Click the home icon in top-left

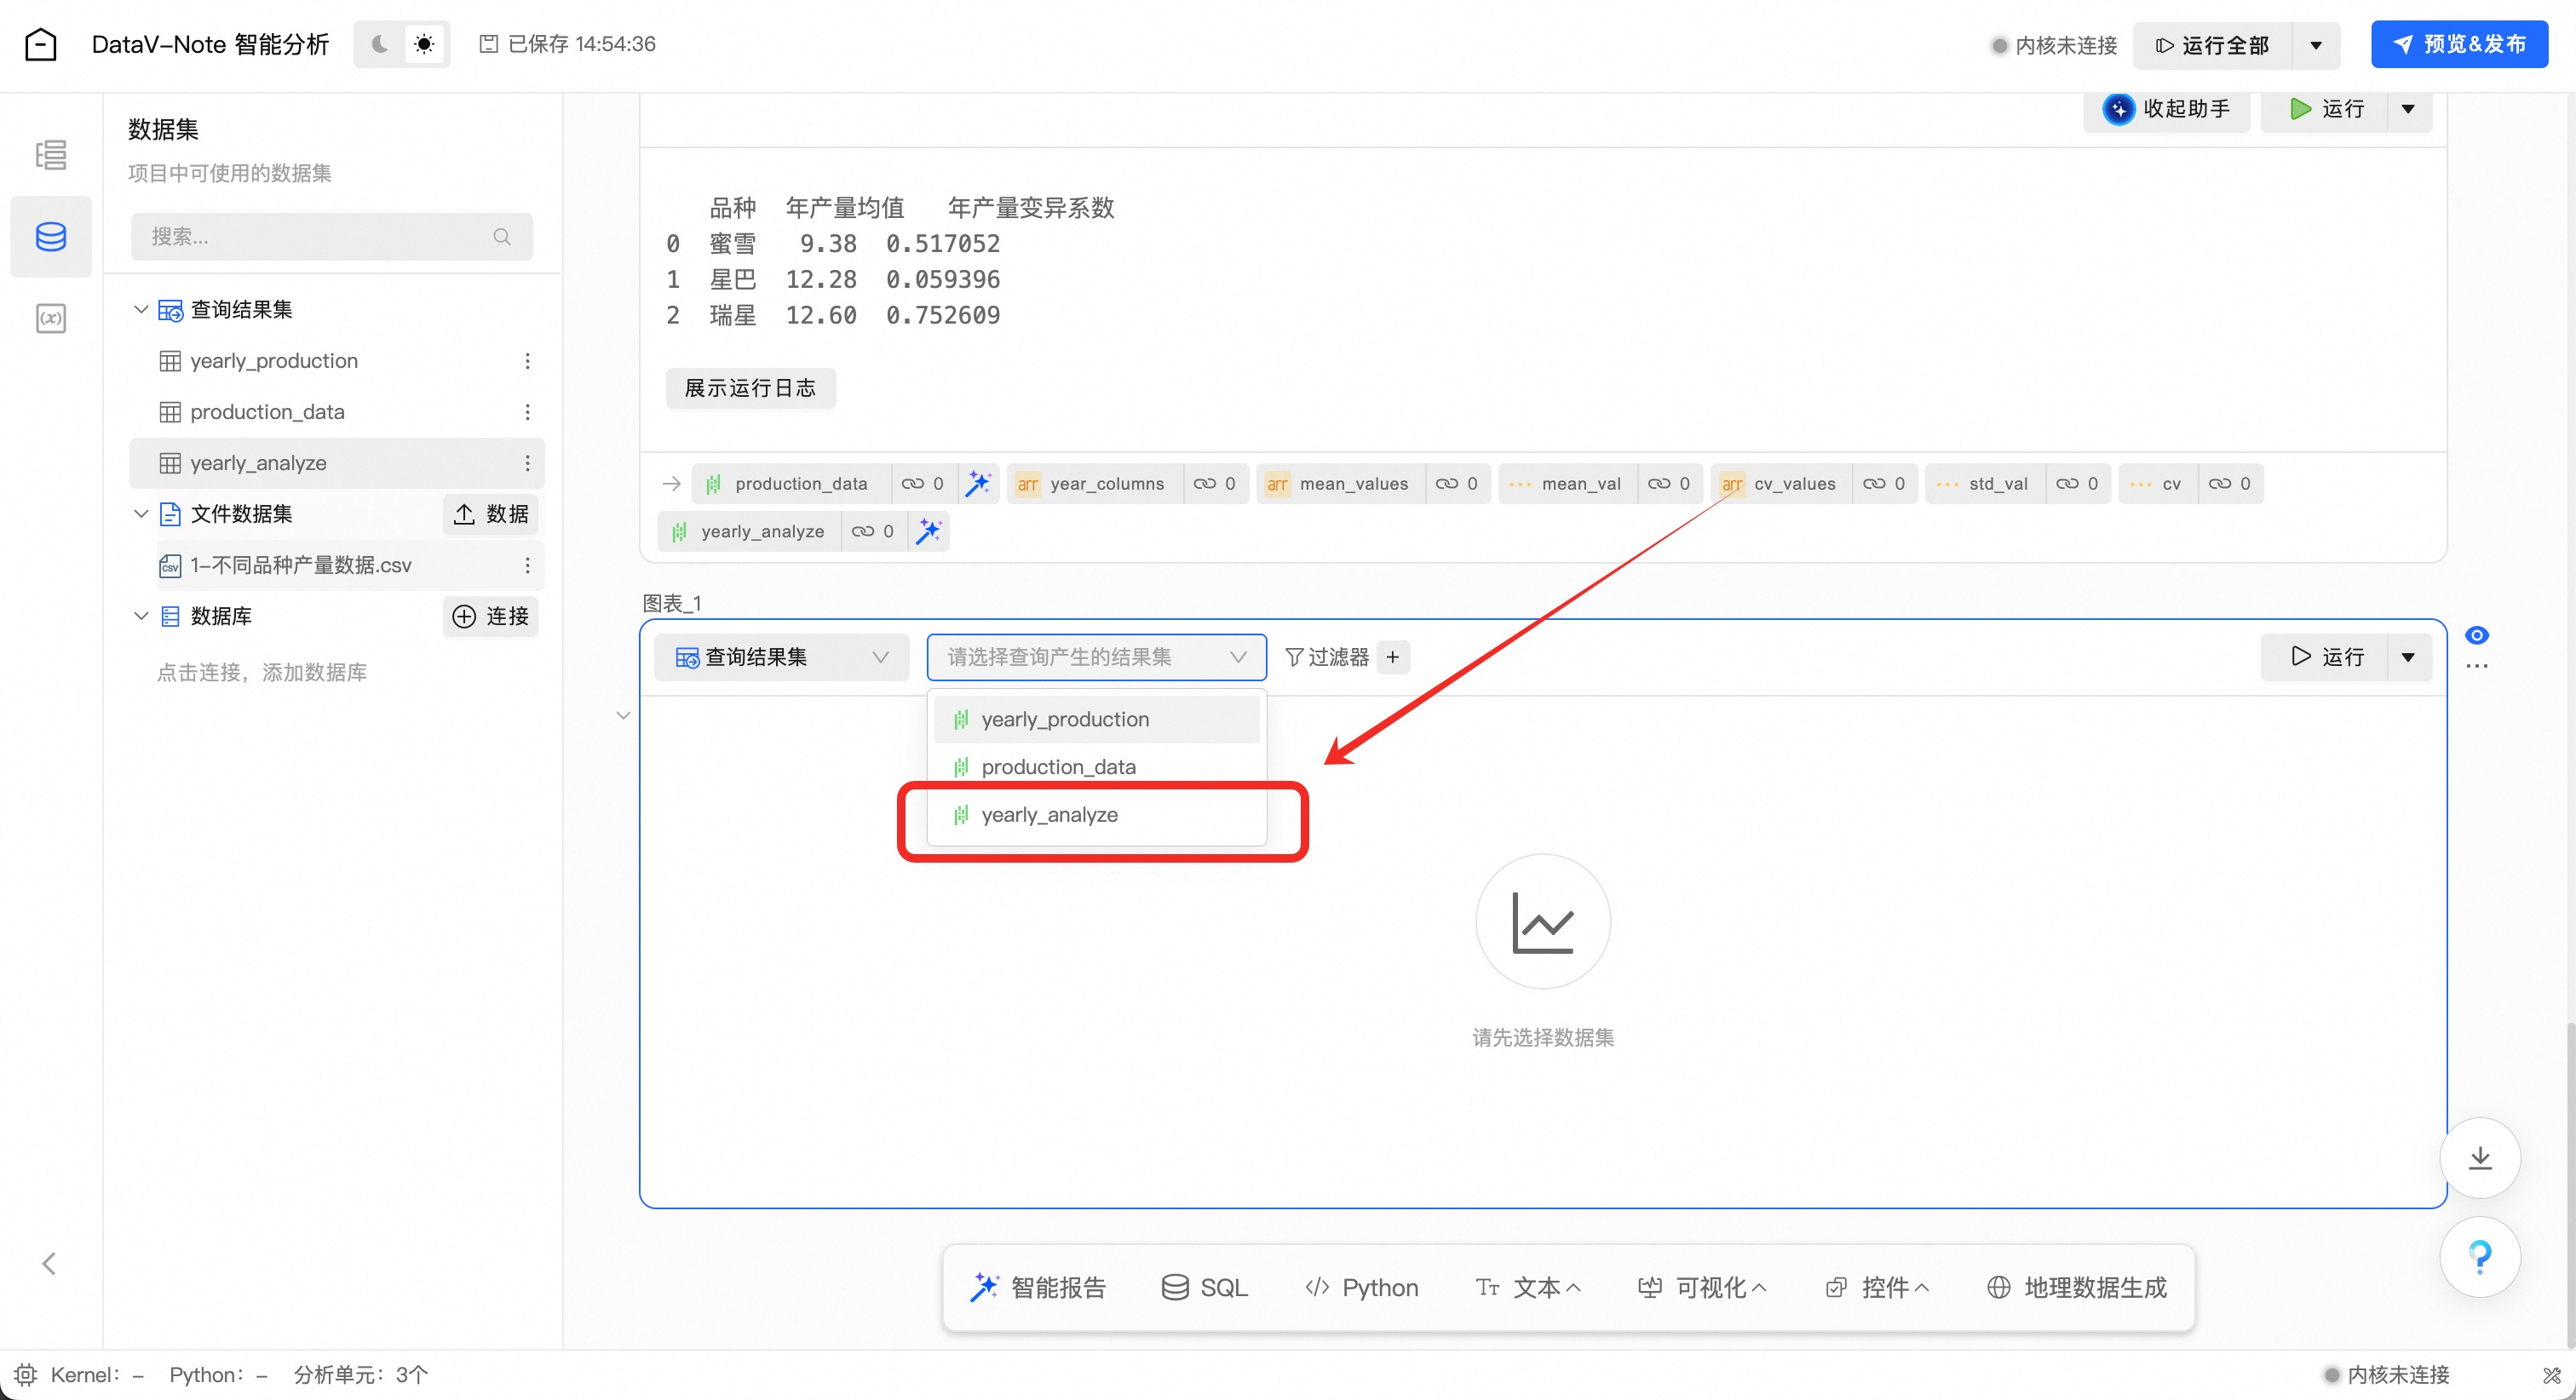coord(41,44)
